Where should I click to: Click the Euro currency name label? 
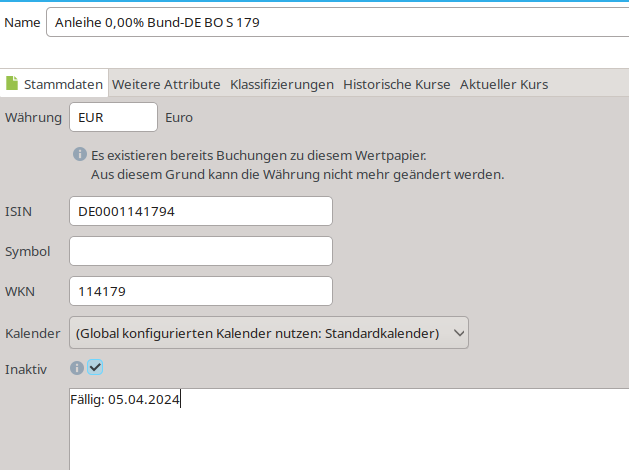(179, 117)
